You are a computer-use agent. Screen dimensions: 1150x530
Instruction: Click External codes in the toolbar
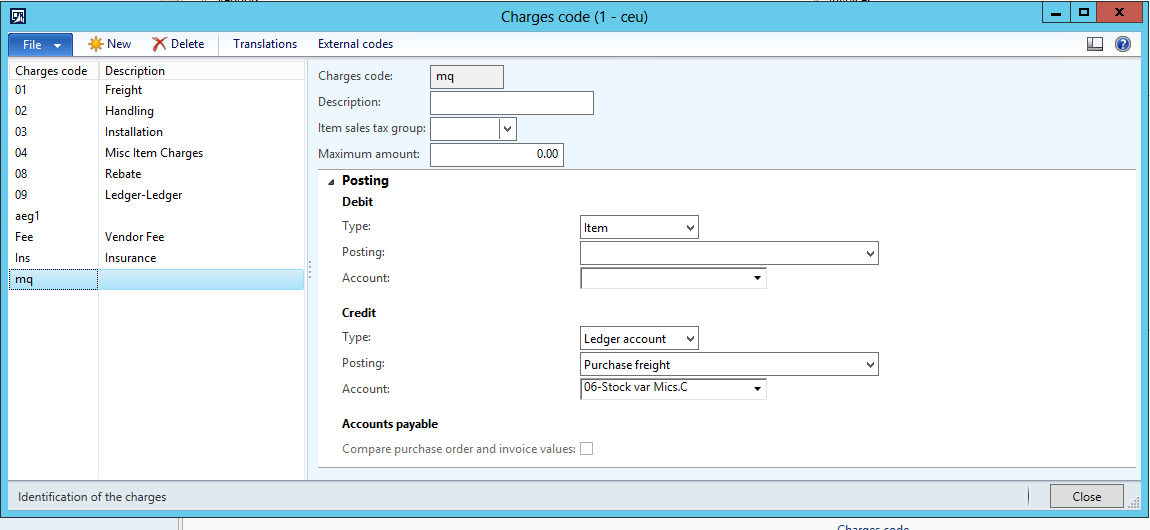coord(355,44)
